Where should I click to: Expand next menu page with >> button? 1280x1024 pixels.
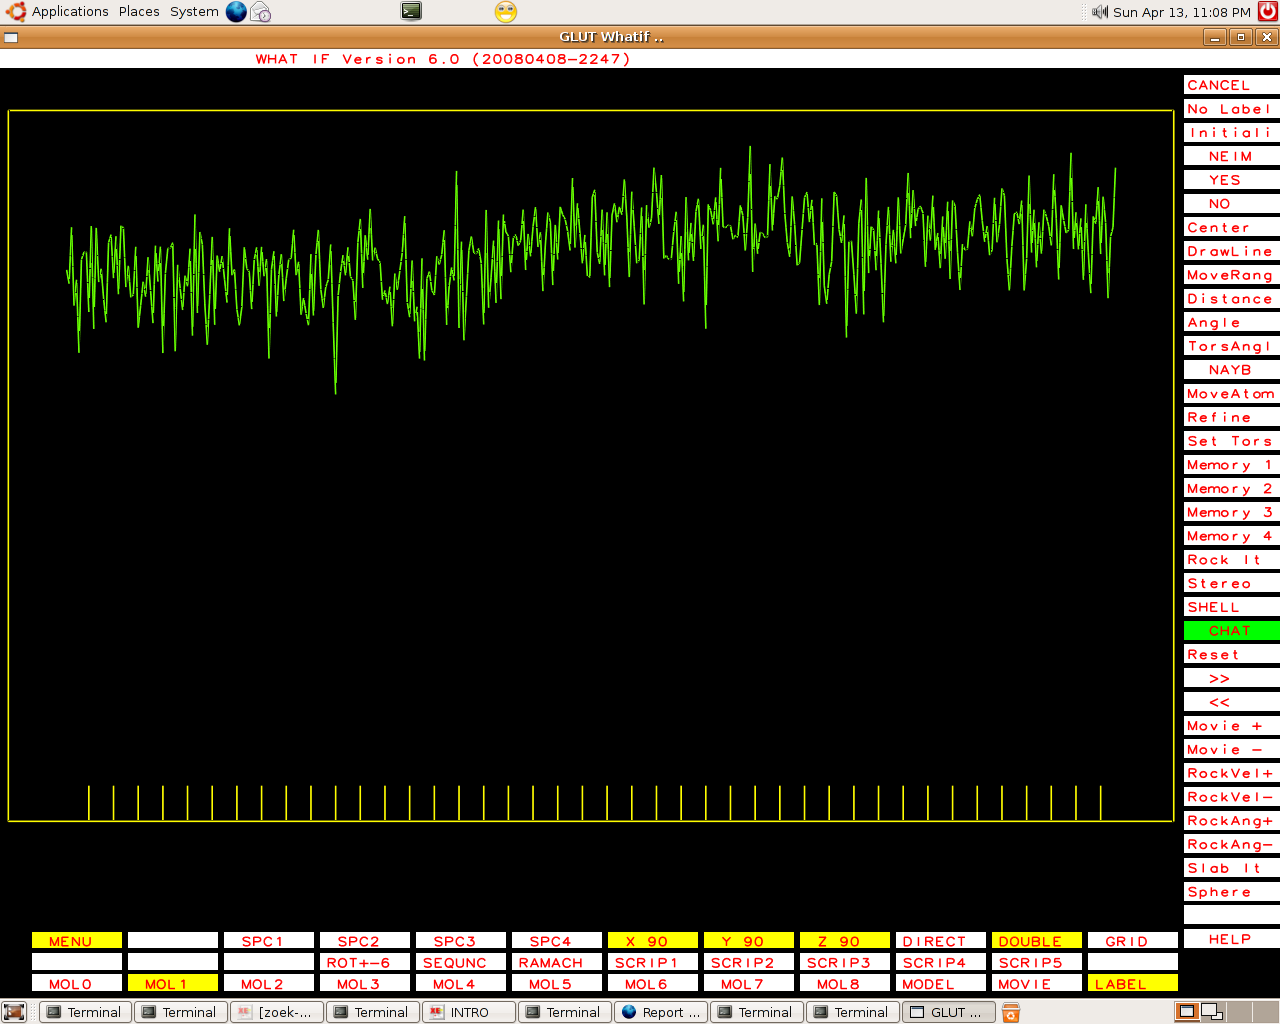pyautogui.click(x=1230, y=678)
